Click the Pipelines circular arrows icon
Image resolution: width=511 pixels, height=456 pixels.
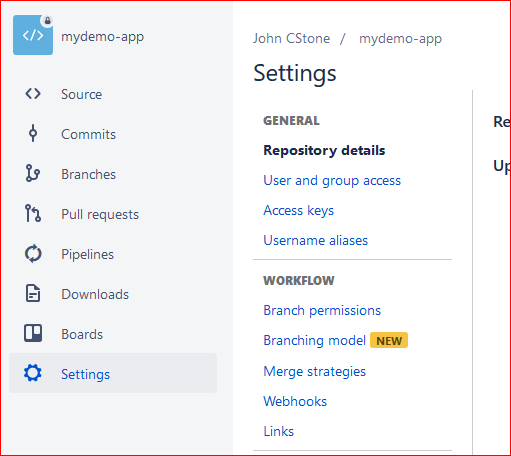coord(33,254)
